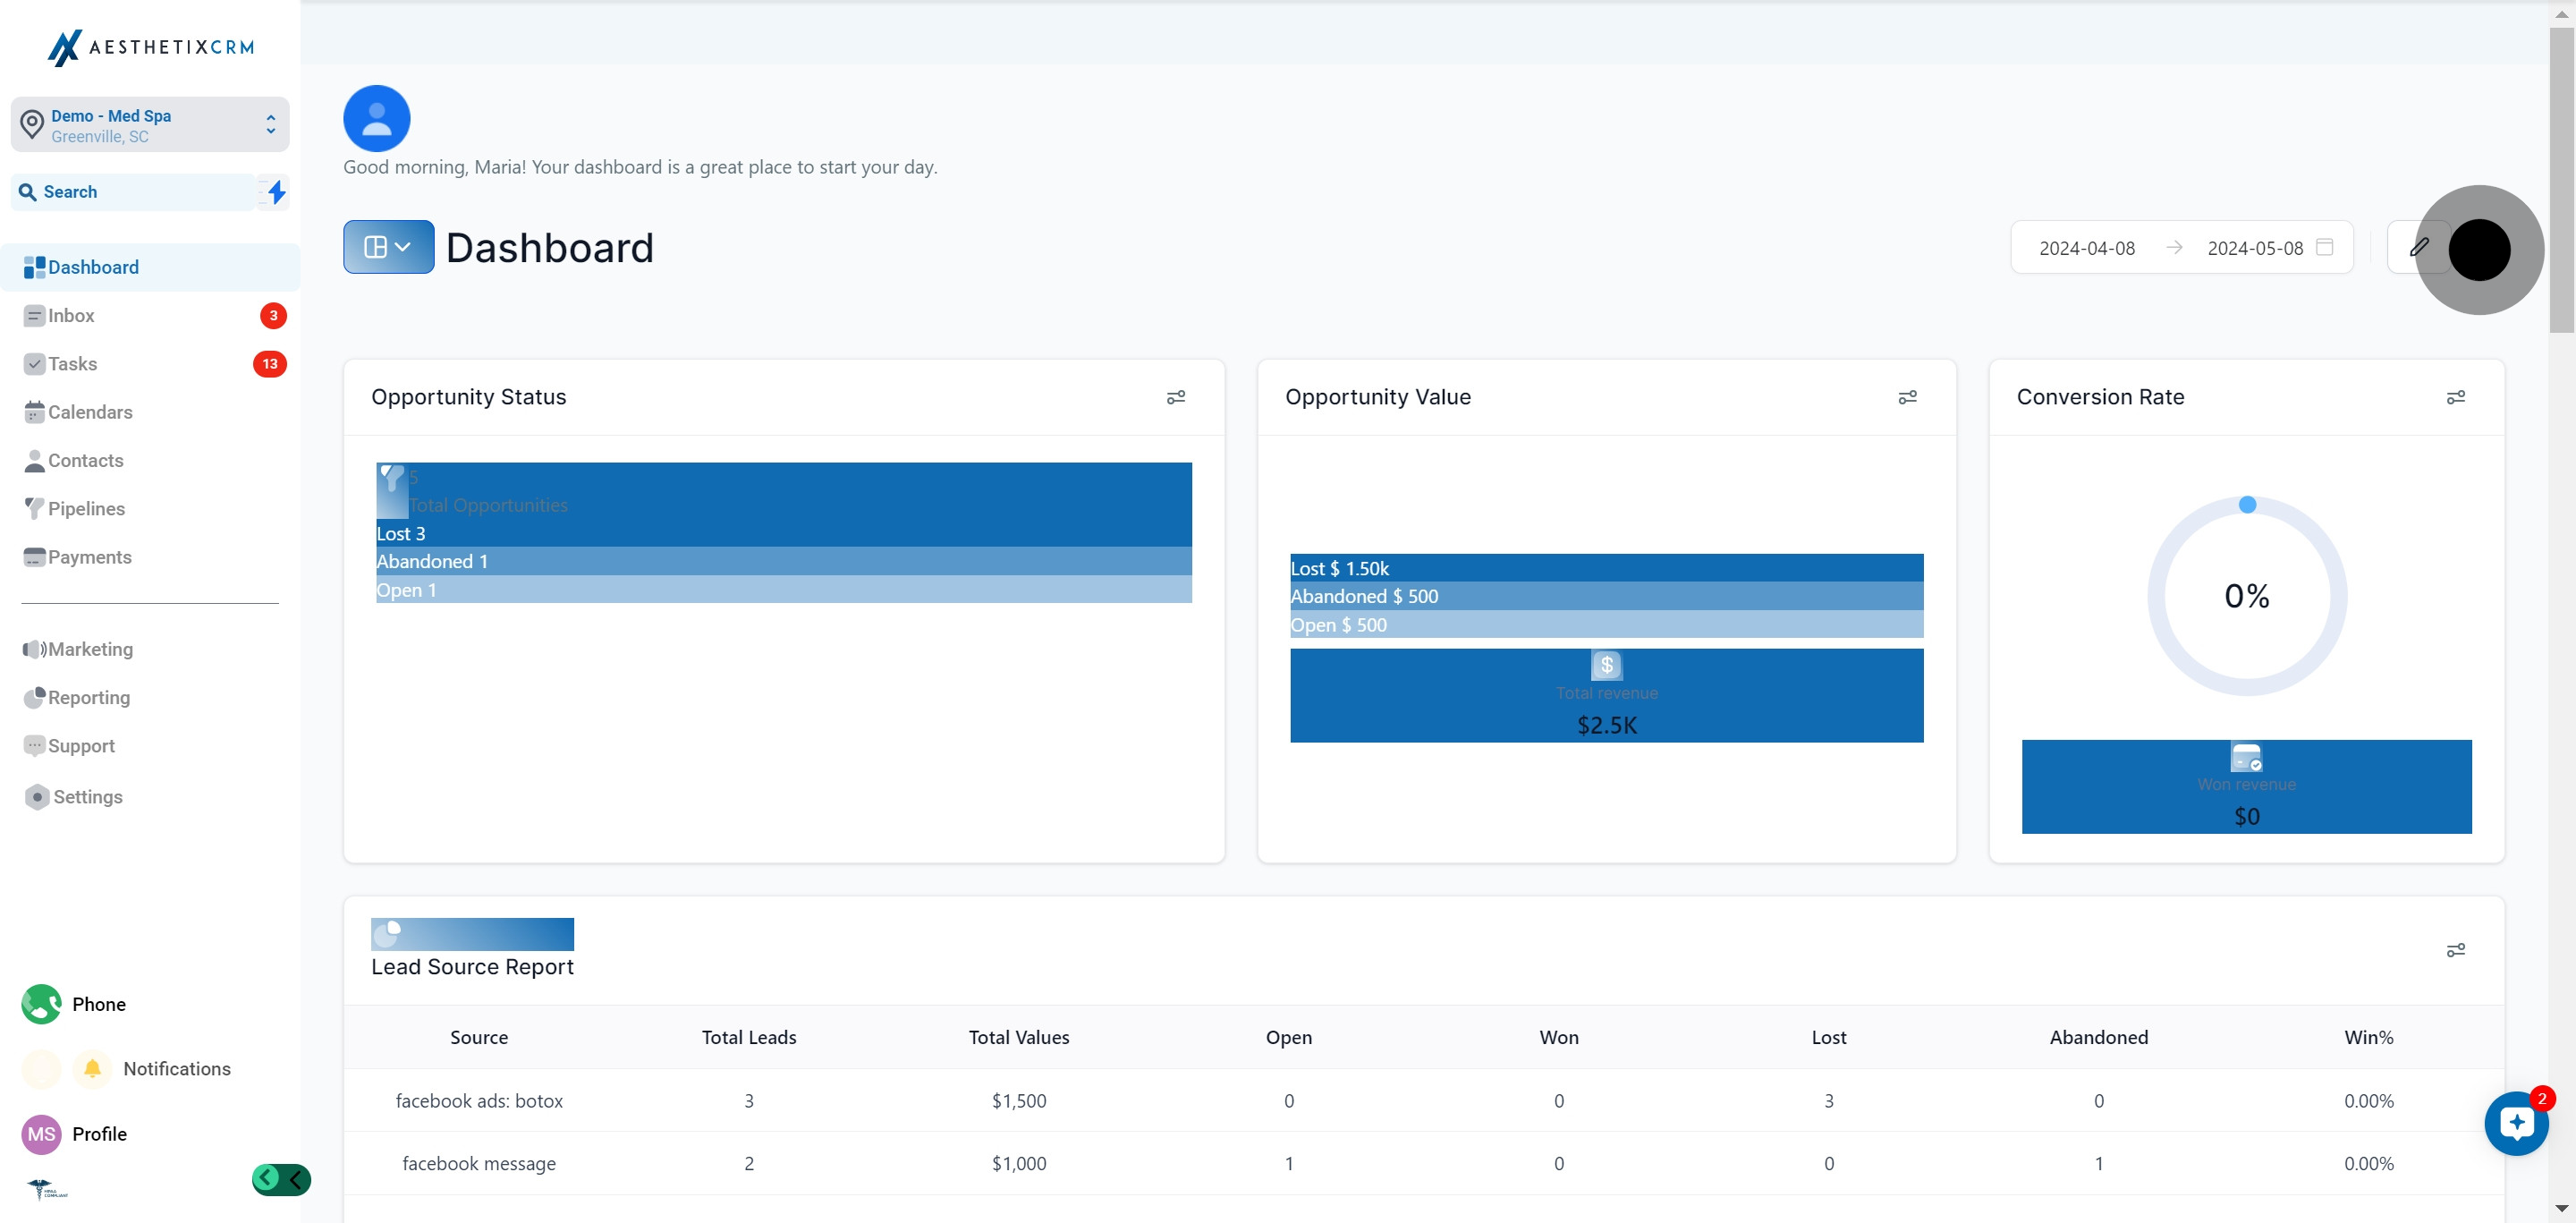Open Lead Source Report filter settings

[x=2455, y=950]
